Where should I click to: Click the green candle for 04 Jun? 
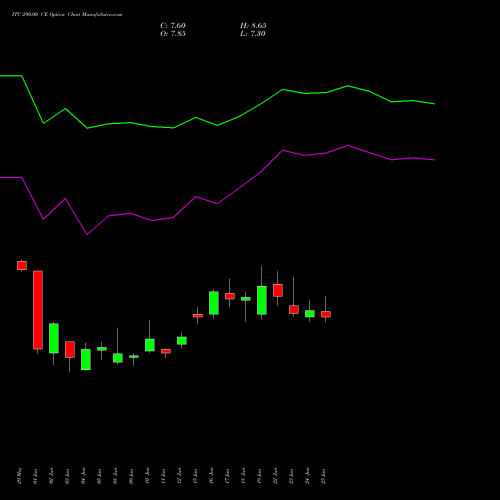click(86, 359)
